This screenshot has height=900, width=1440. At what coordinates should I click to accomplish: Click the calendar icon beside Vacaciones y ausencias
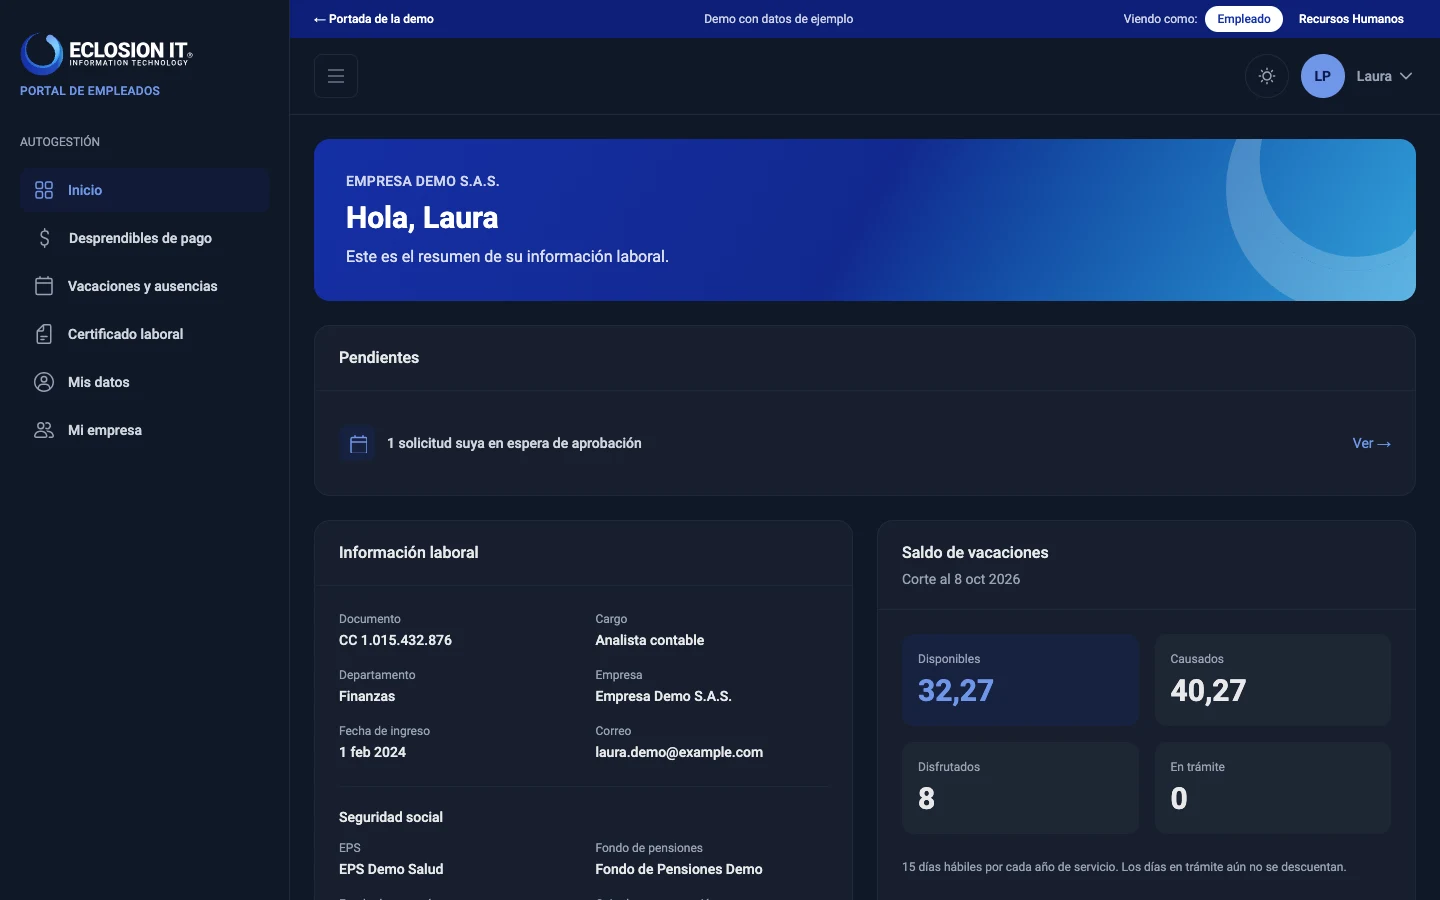pyautogui.click(x=44, y=286)
